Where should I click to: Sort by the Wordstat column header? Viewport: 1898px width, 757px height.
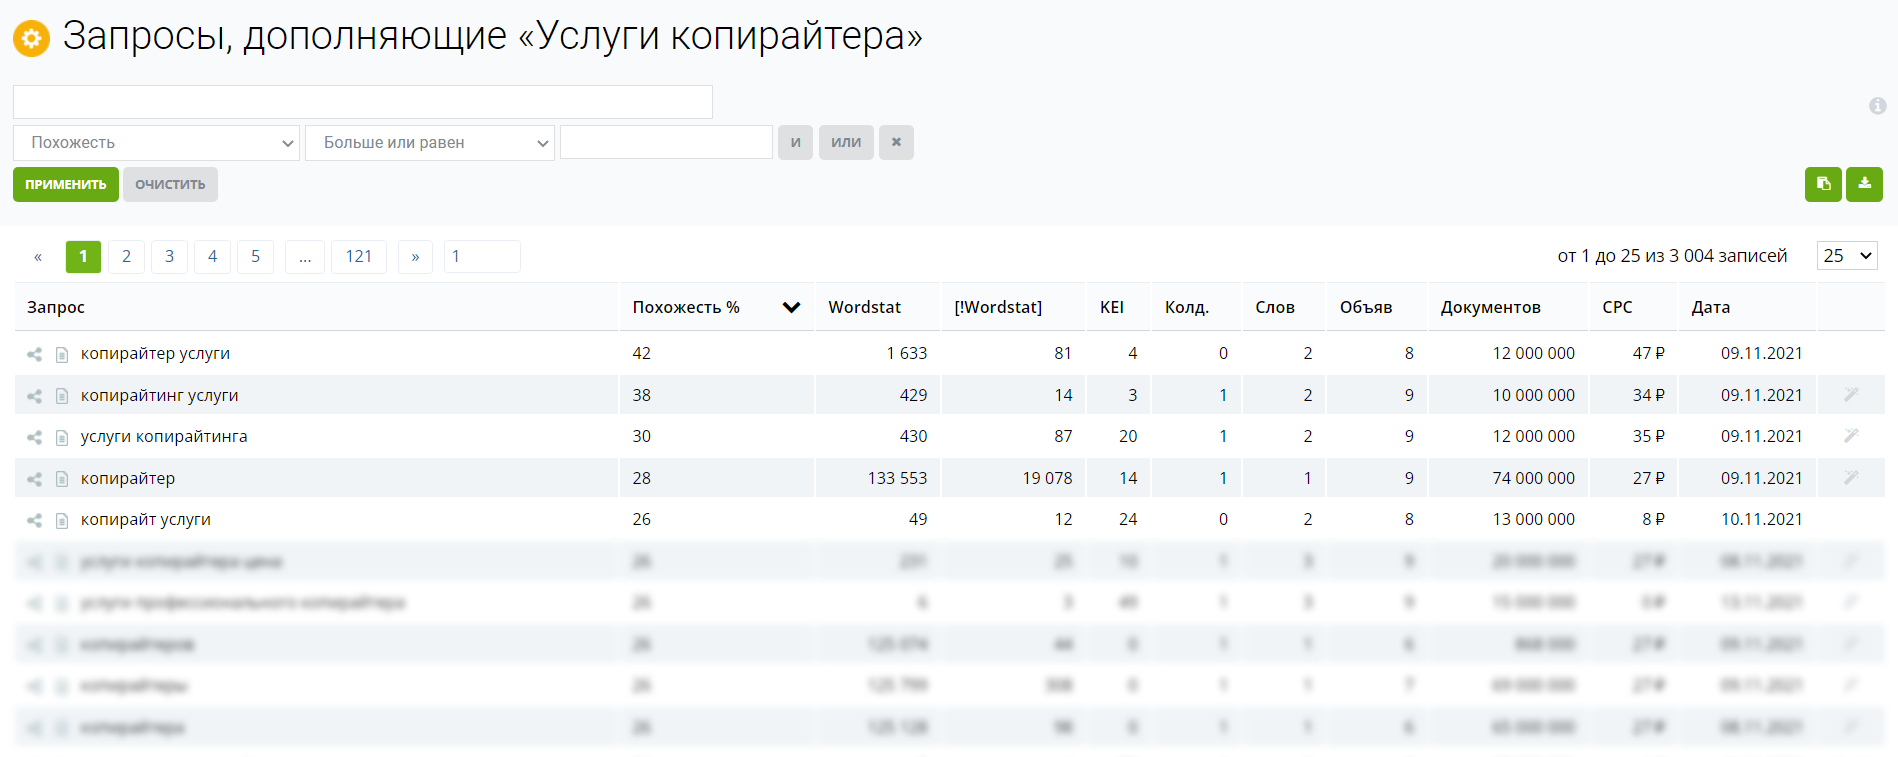point(864,307)
